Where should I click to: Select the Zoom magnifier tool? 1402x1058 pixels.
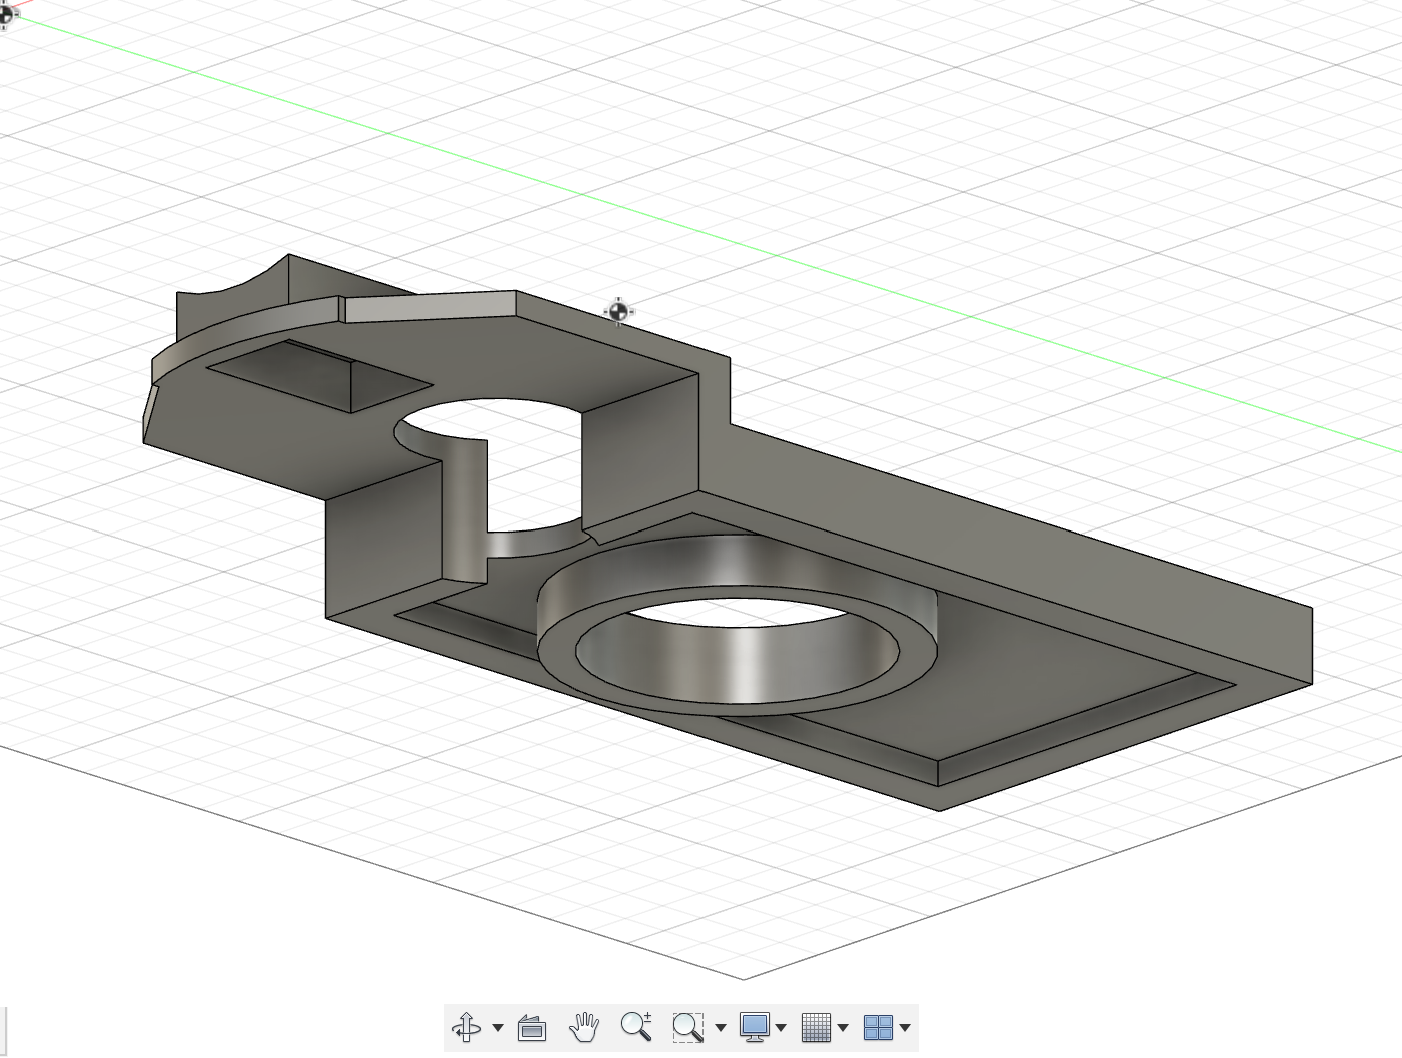coord(636,1027)
